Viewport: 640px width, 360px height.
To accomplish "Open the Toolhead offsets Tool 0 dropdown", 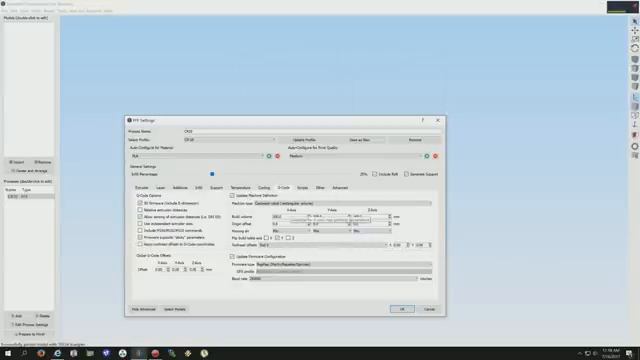I will pos(323,245).
